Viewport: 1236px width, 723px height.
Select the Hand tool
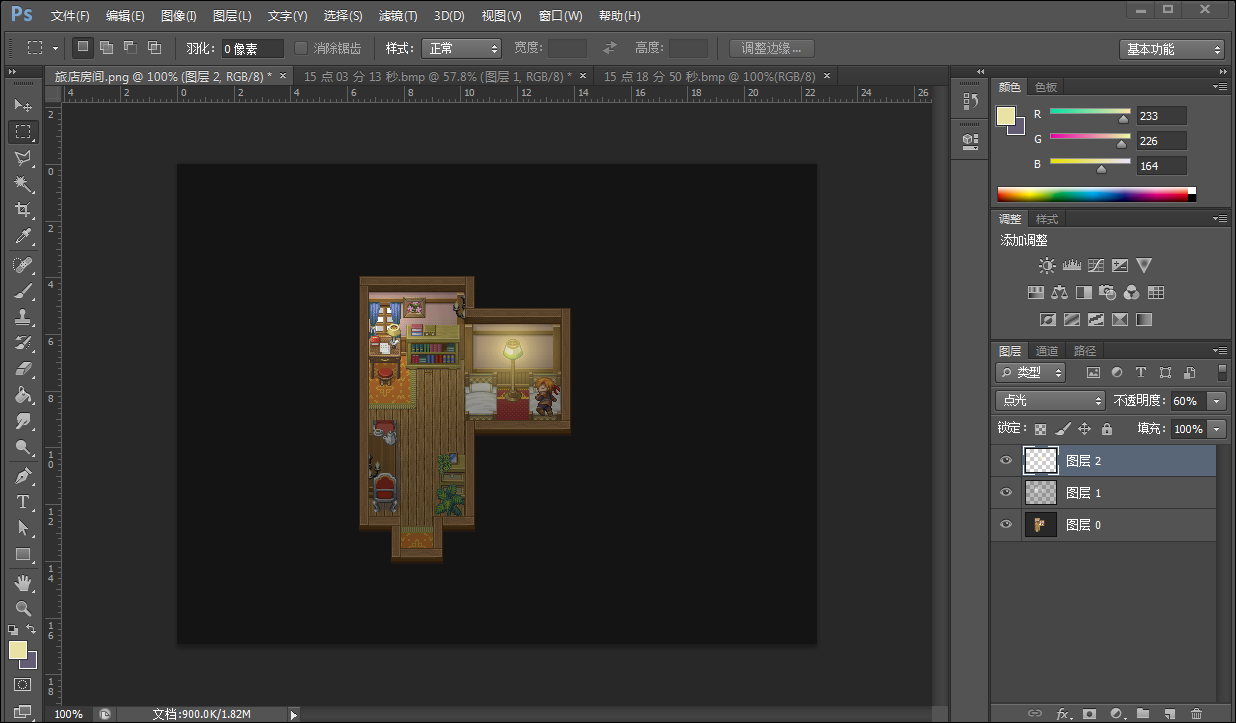(23, 582)
